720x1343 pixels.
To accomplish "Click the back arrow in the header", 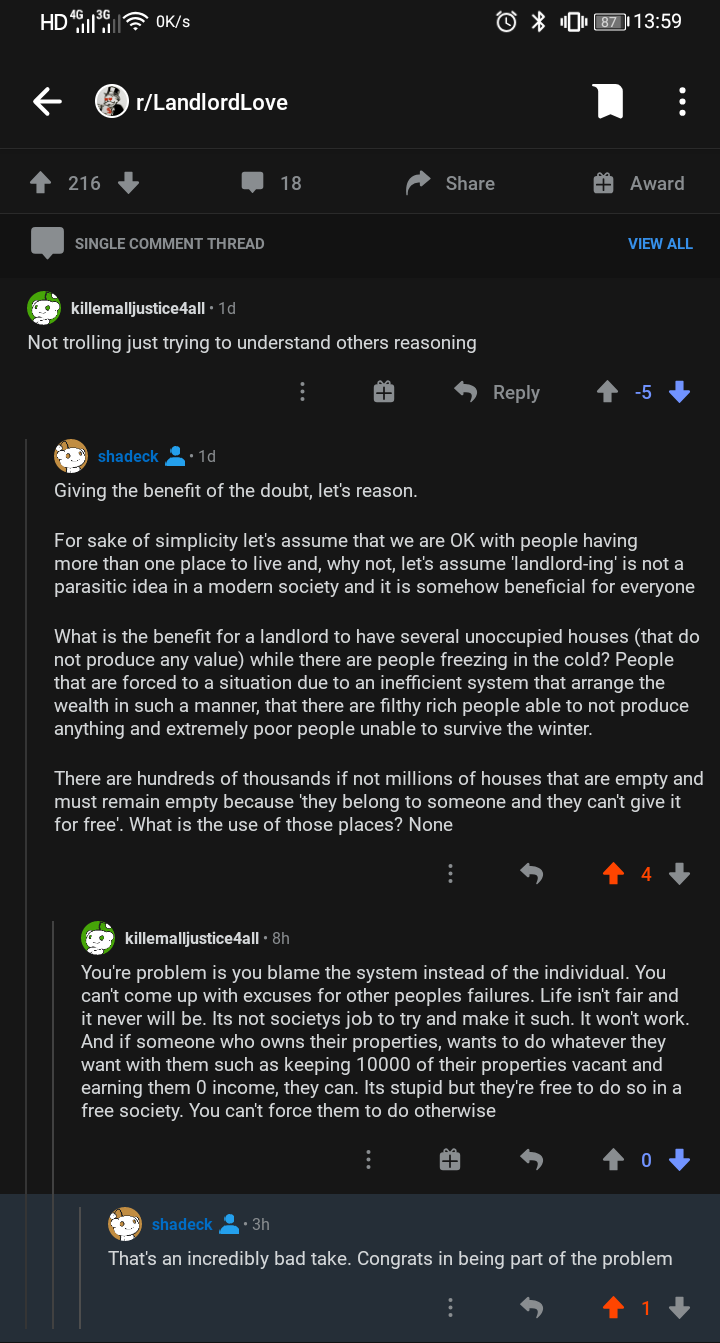I will (46, 100).
